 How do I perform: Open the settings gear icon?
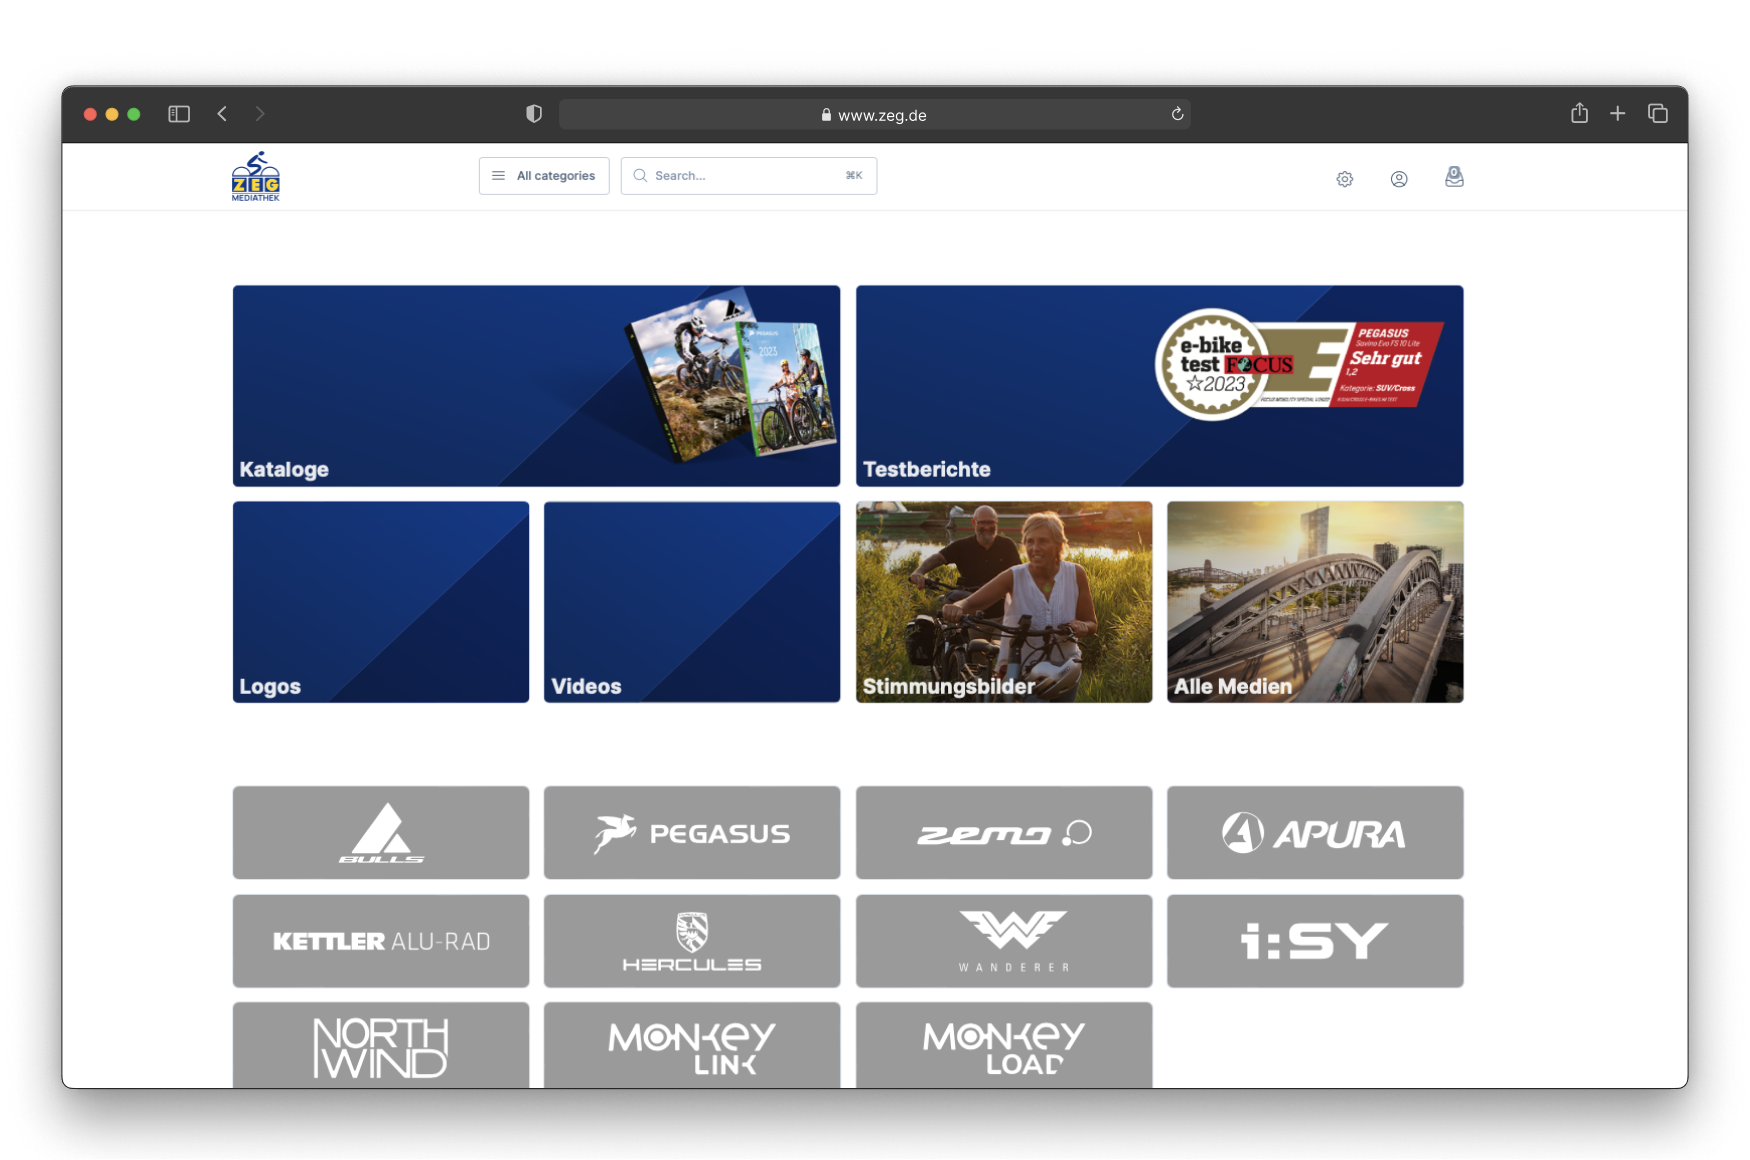click(1344, 179)
